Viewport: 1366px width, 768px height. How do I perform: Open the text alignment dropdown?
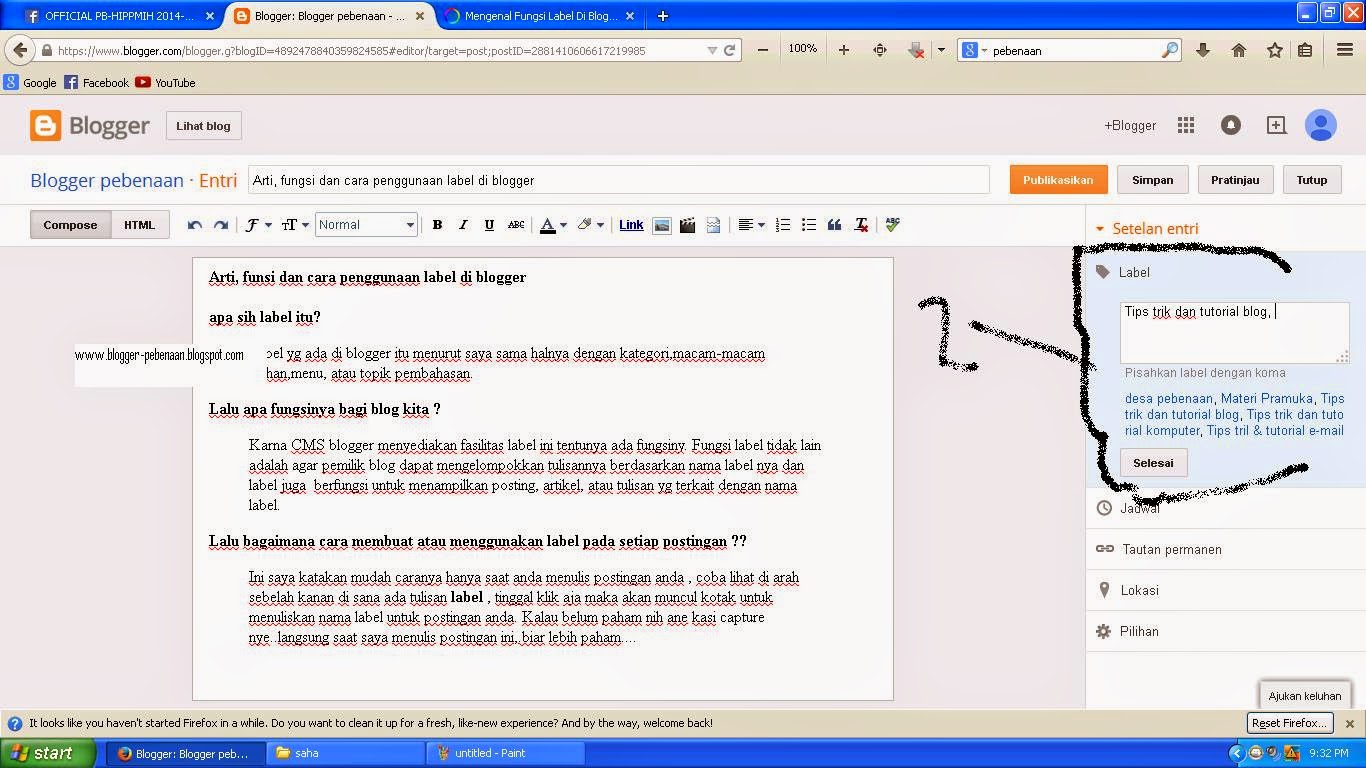coord(752,224)
